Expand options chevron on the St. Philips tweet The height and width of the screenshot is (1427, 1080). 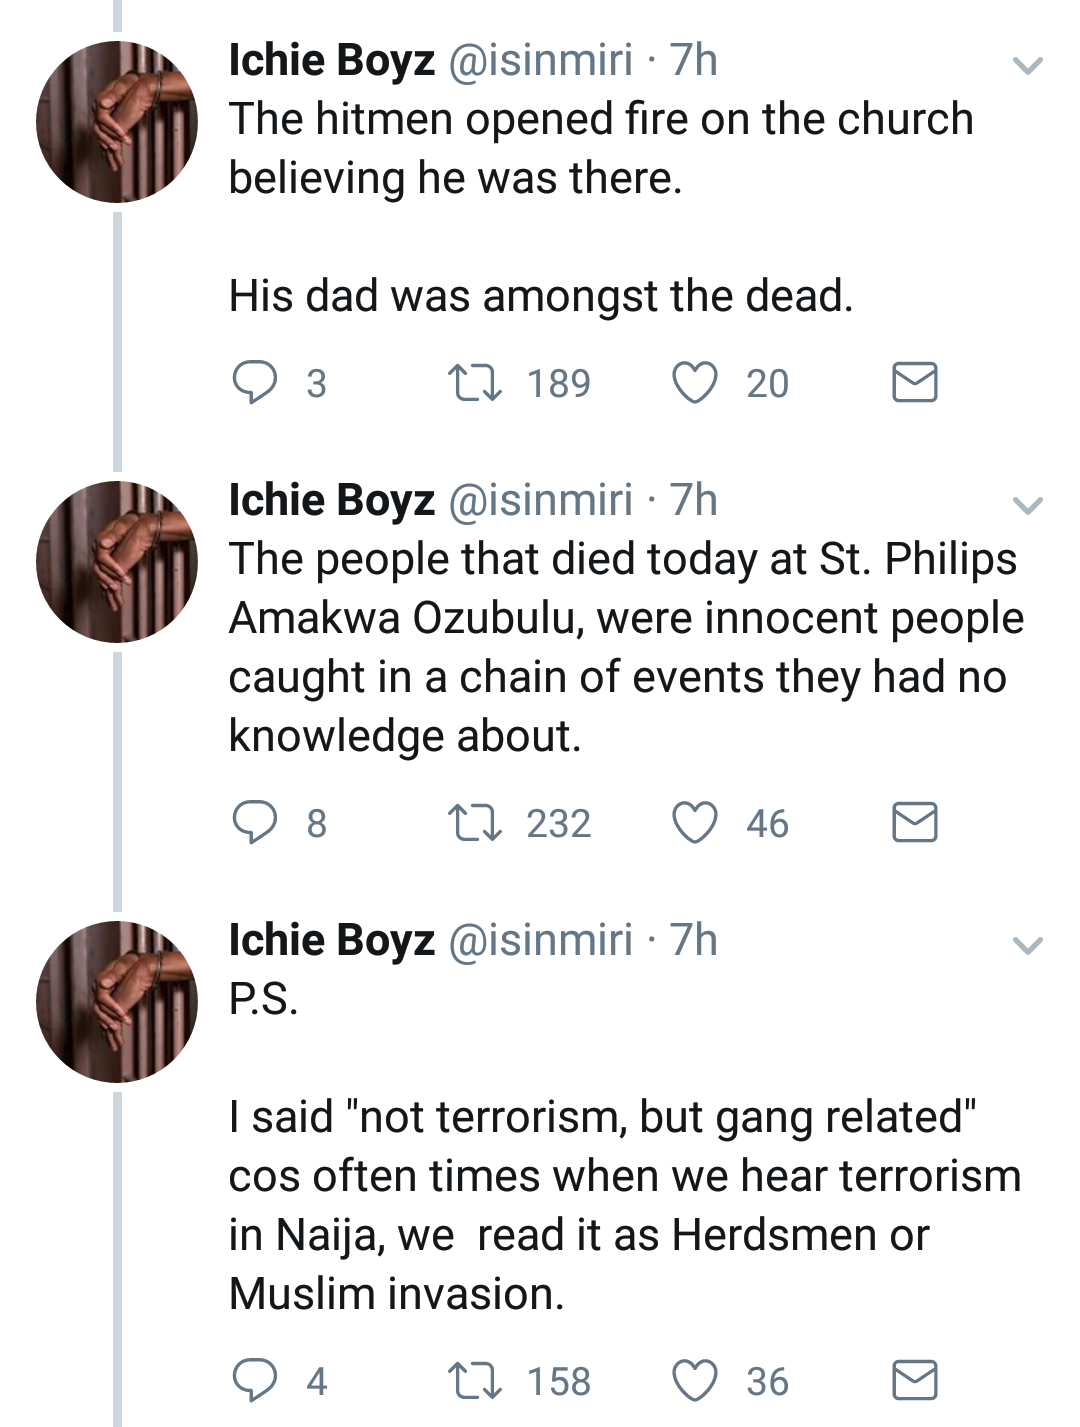tap(1028, 505)
